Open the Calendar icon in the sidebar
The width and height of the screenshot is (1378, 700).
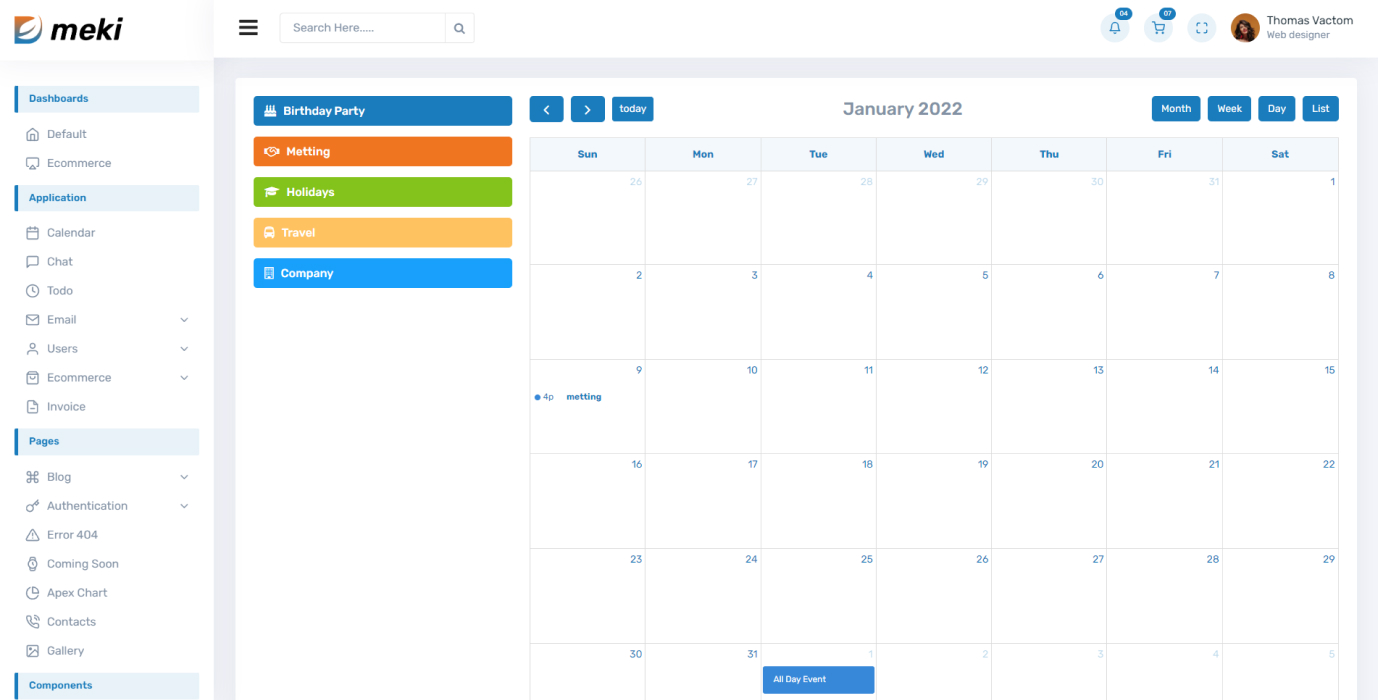(34, 232)
